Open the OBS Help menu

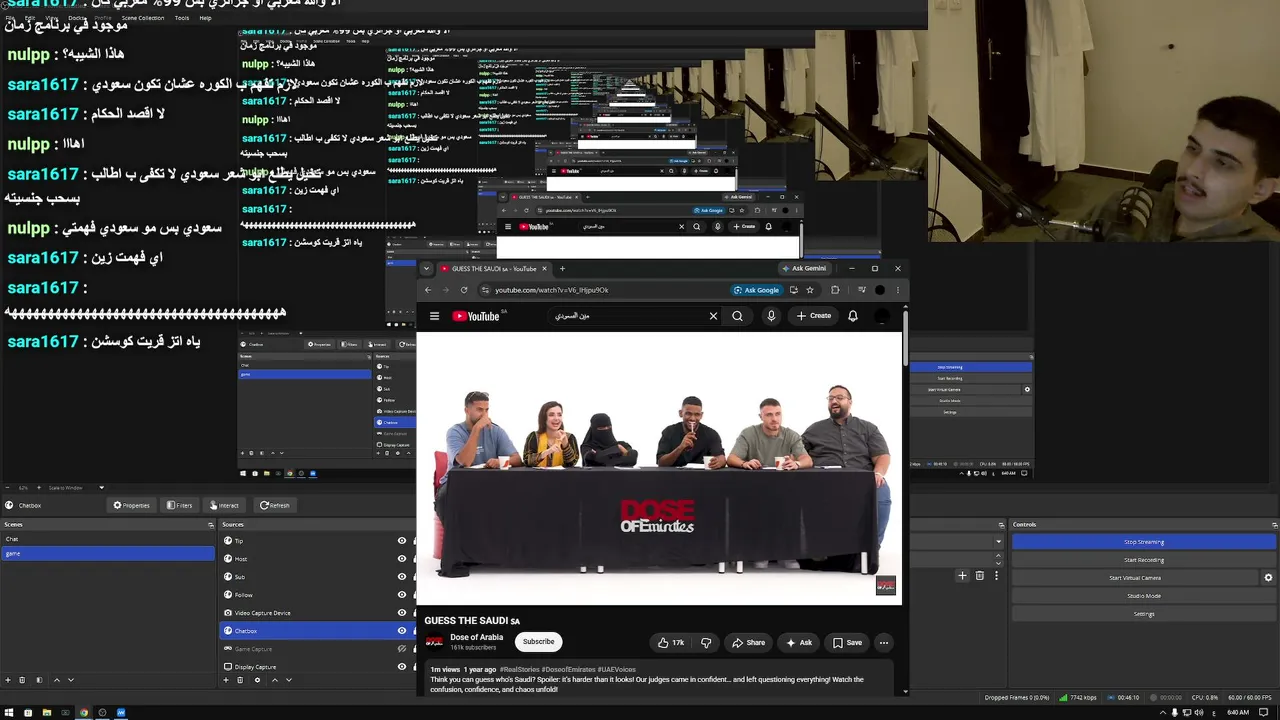[x=205, y=18]
